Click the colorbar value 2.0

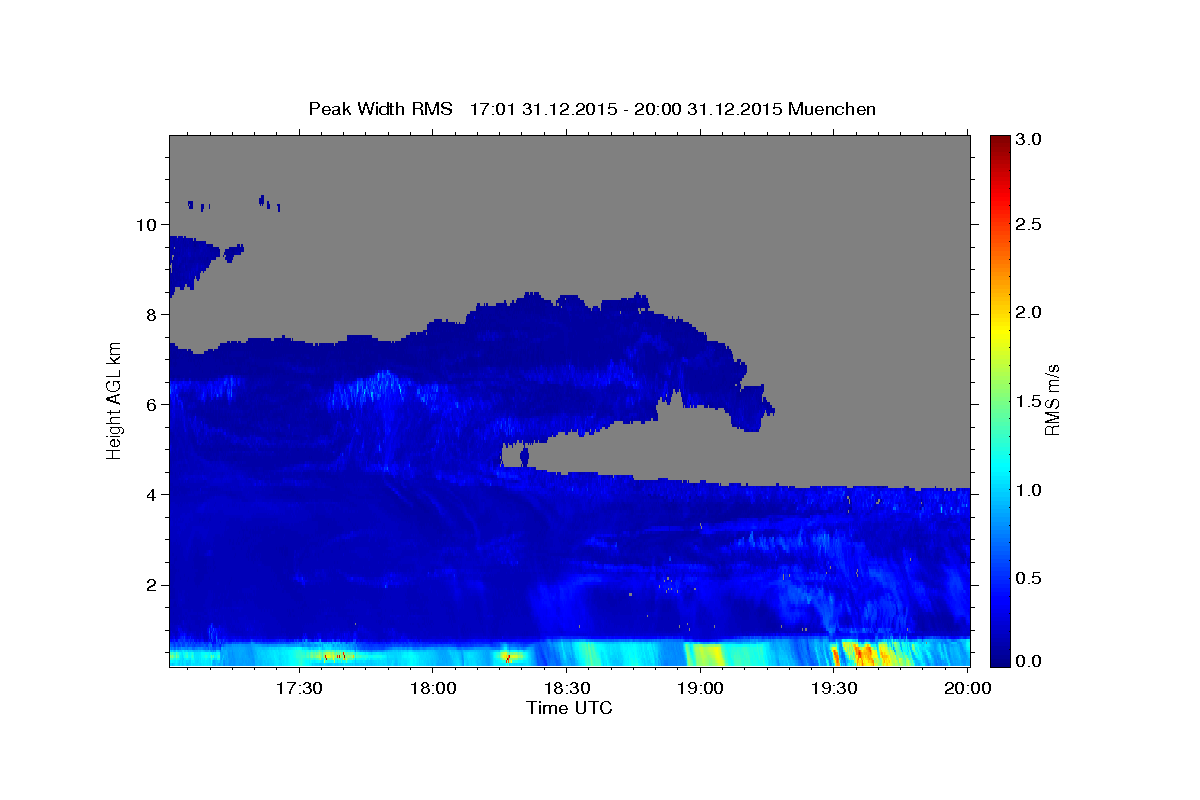coord(1029,312)
